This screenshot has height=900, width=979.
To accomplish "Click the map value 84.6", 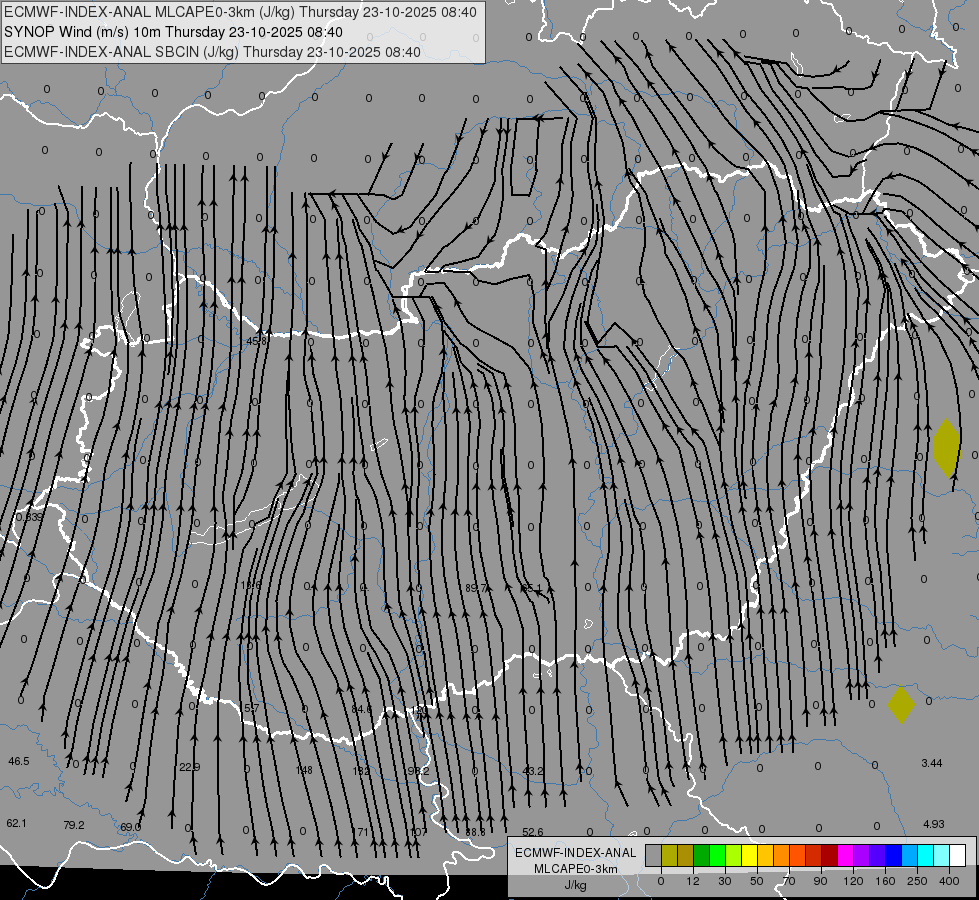I will pos(362,709).
